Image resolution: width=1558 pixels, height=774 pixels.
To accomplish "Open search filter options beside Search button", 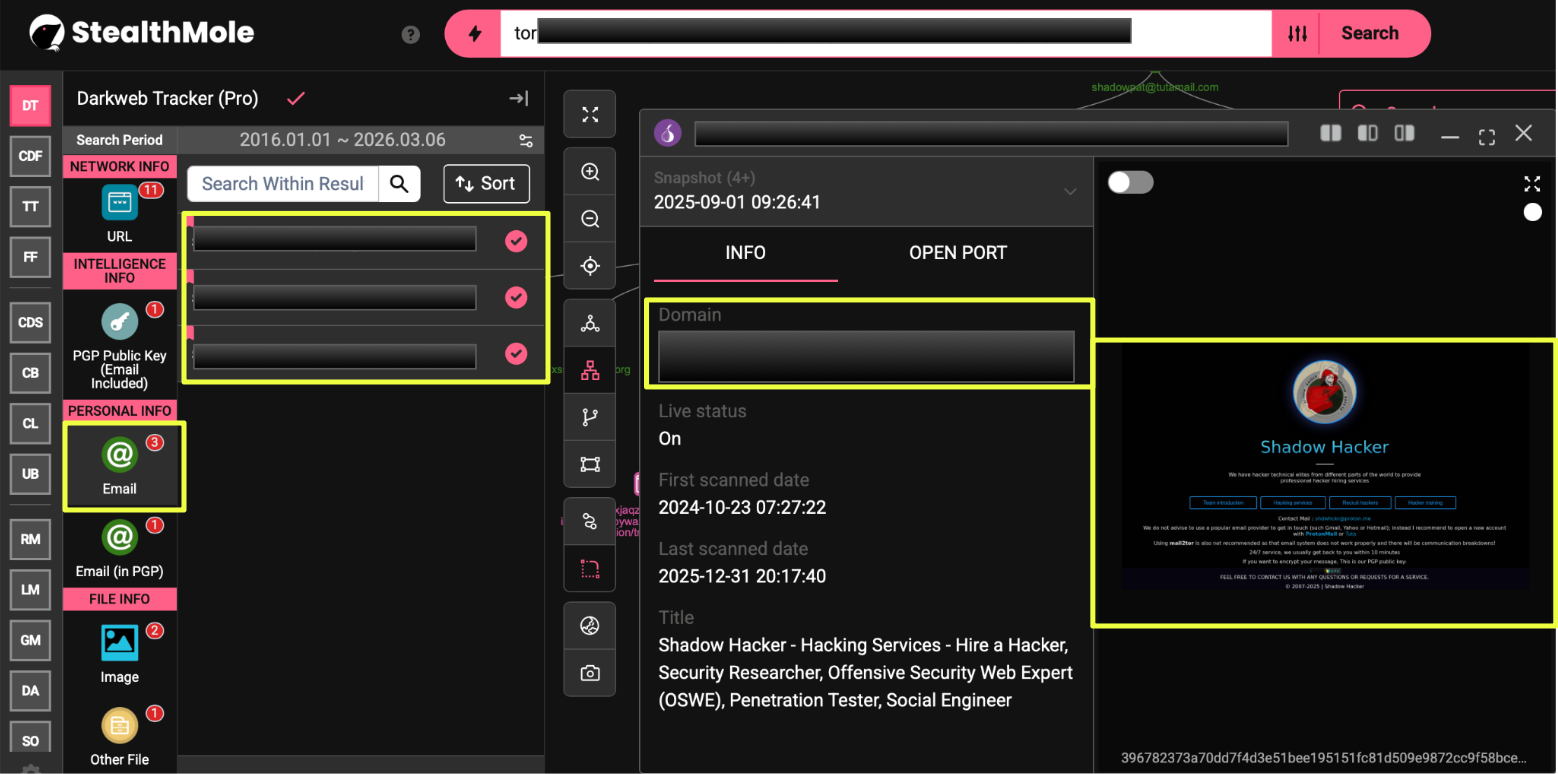I will pos(1297,34).
